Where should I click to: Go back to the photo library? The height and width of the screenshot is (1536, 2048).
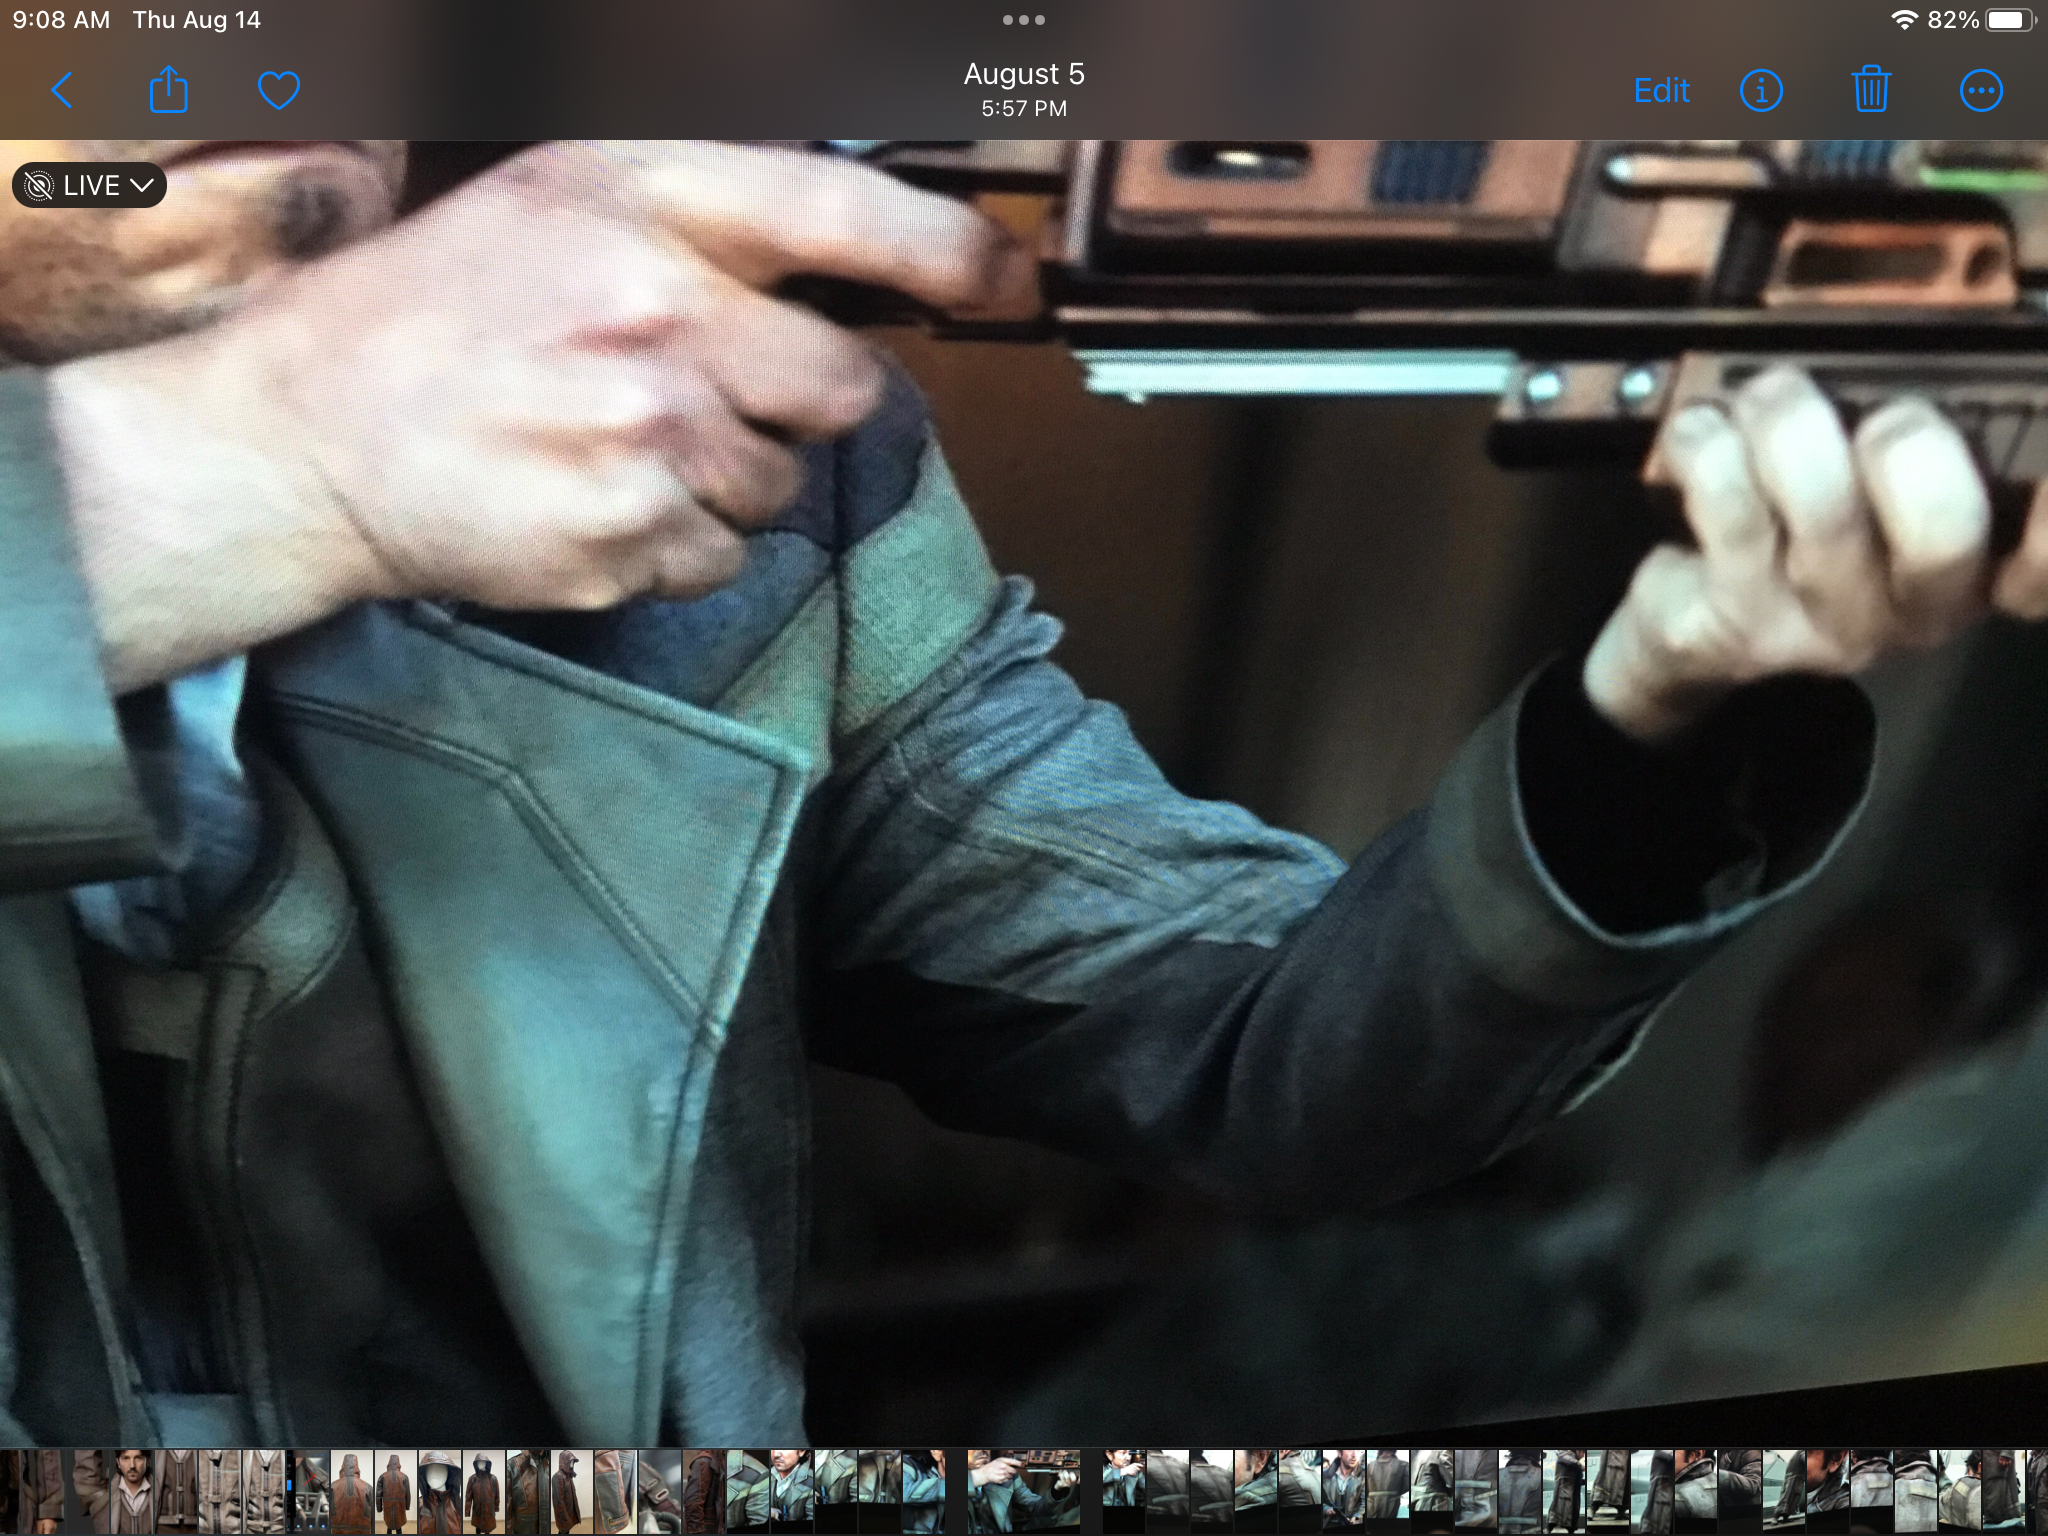point(62,91)
